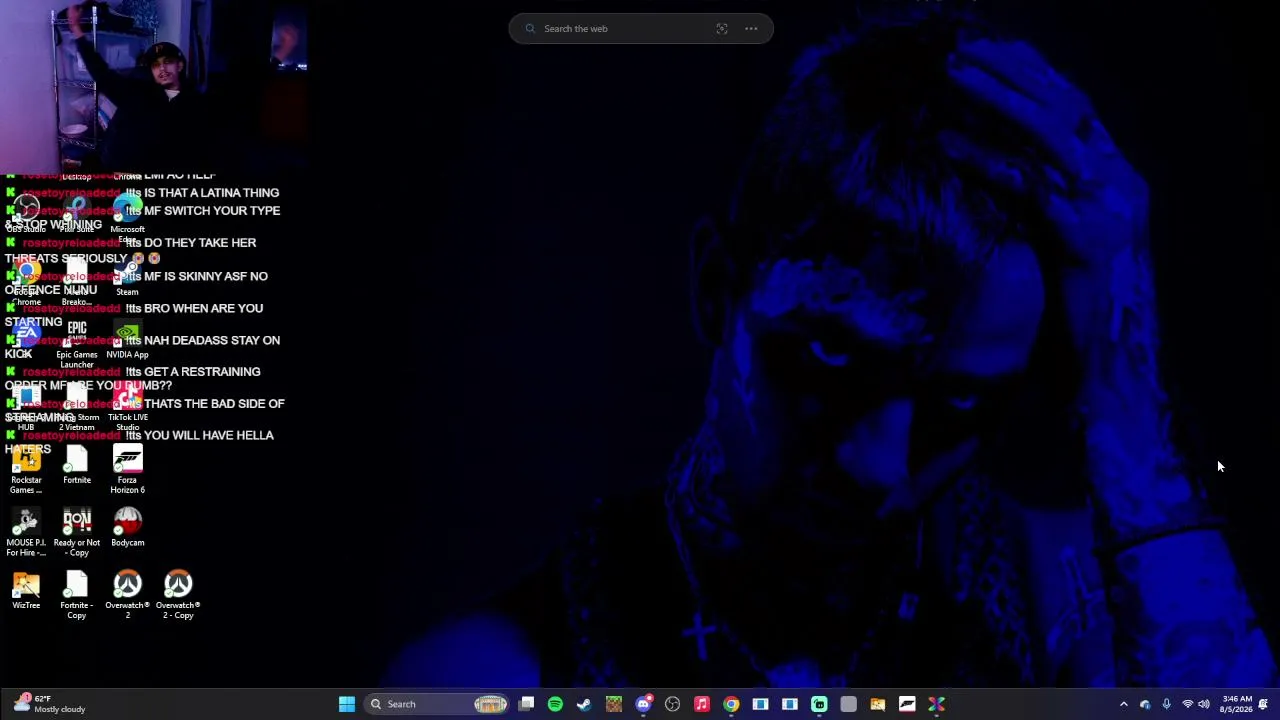Click the microphone tray icon

coord(1166,704)
